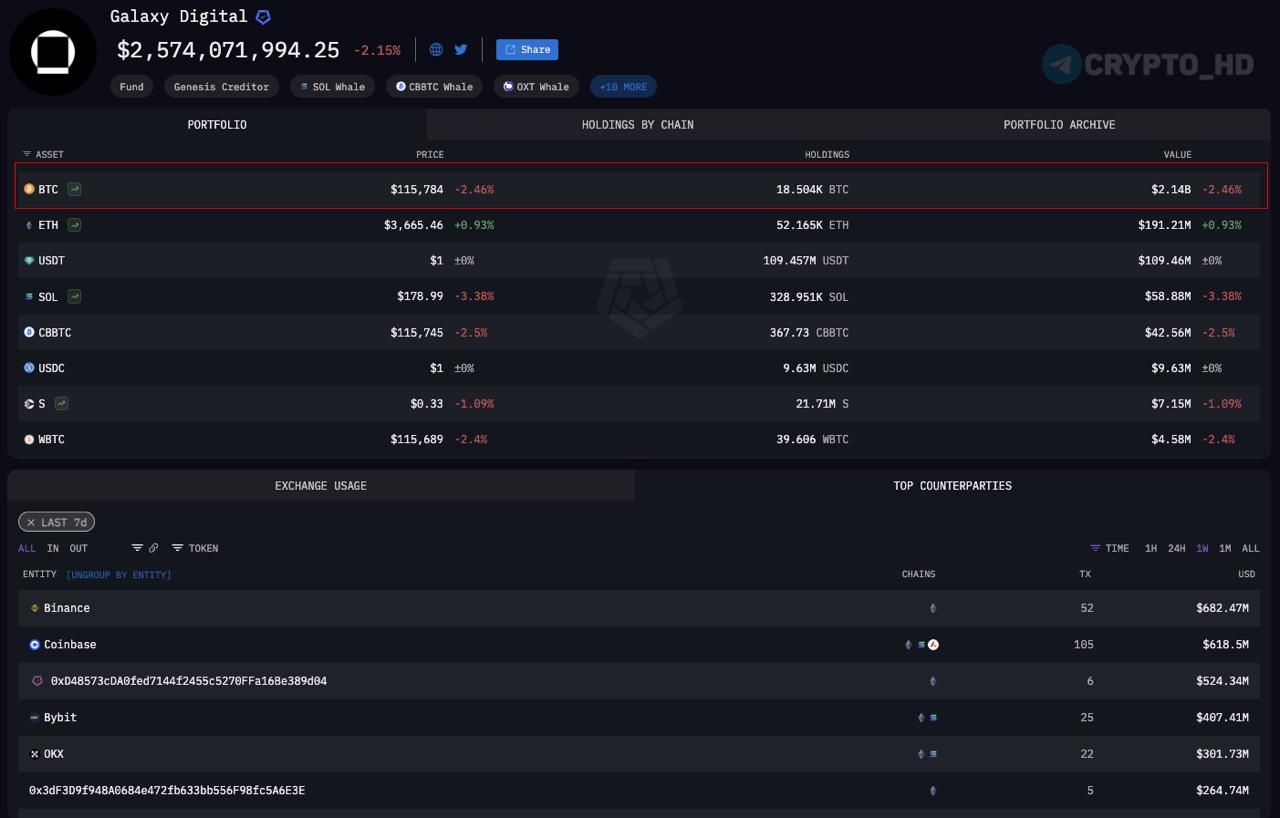Click the link chain filter icon

153,548
